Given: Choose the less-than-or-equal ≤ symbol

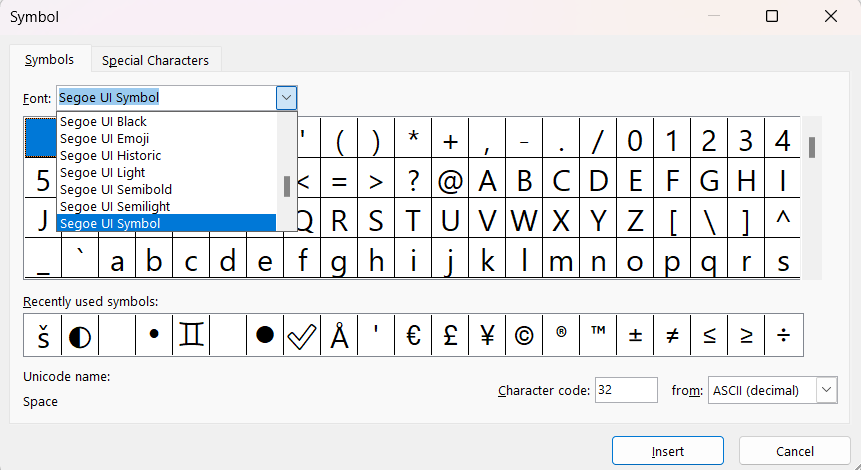Looking at the screenshot, I should pos(709,335).
